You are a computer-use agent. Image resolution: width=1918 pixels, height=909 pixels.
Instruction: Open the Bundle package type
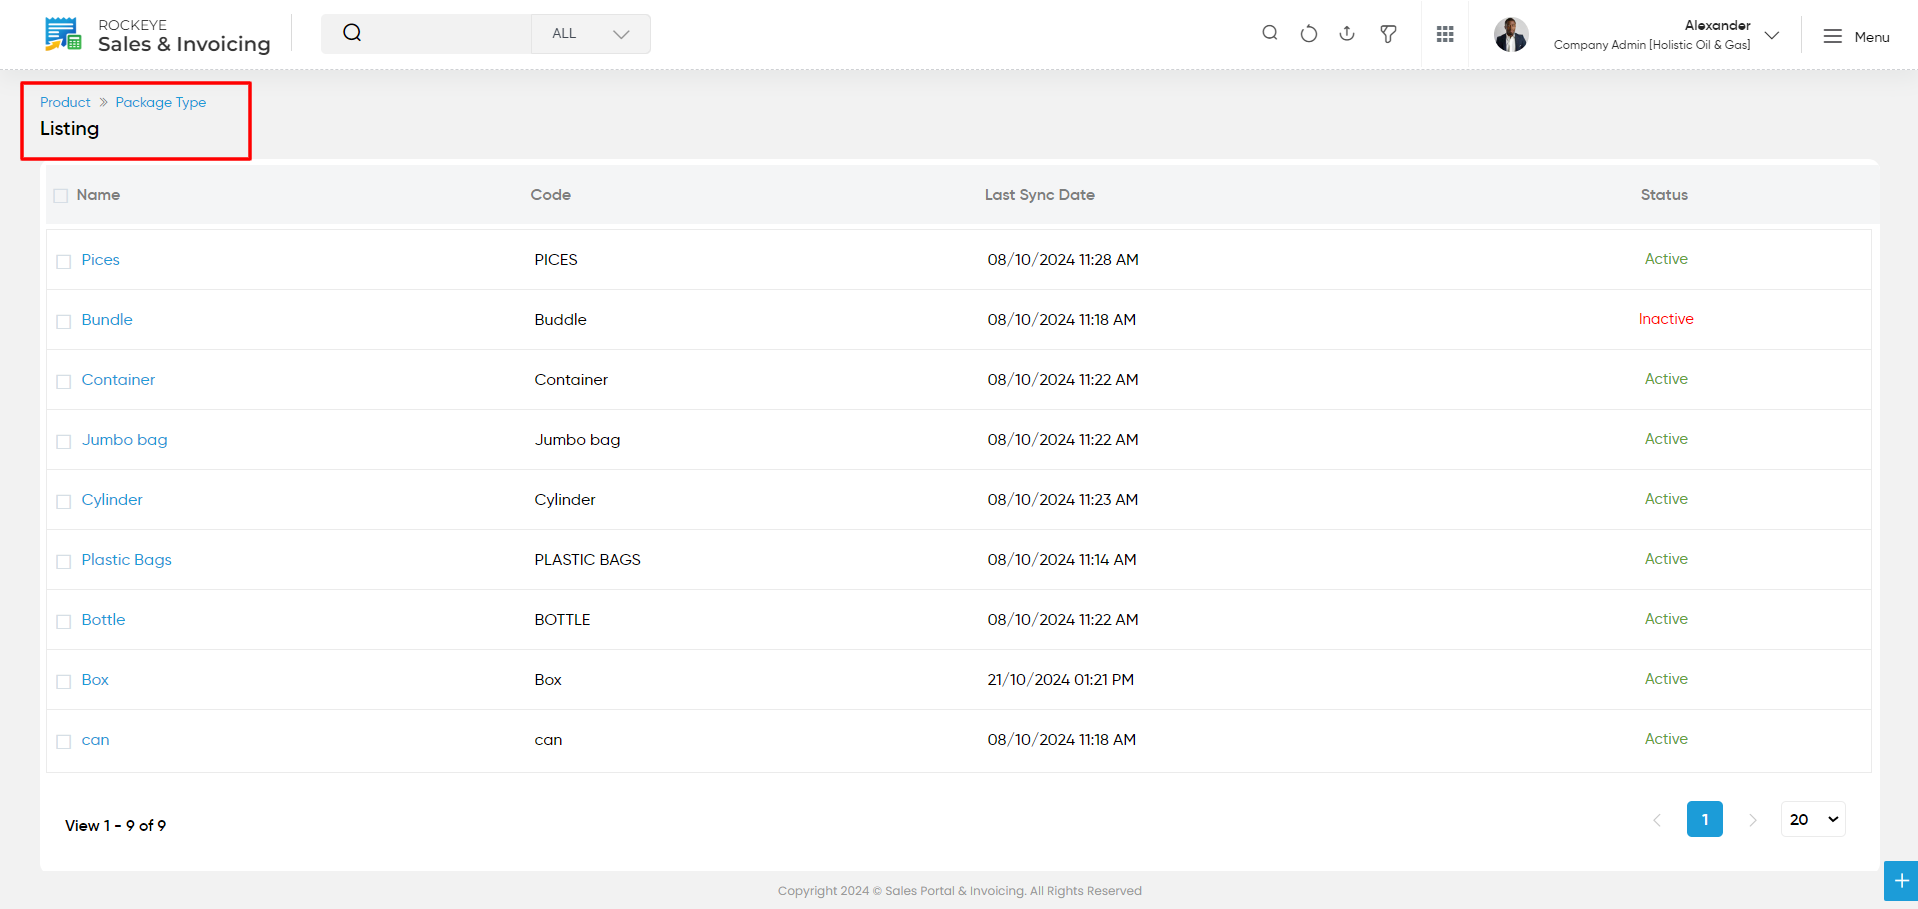[107, 320]
